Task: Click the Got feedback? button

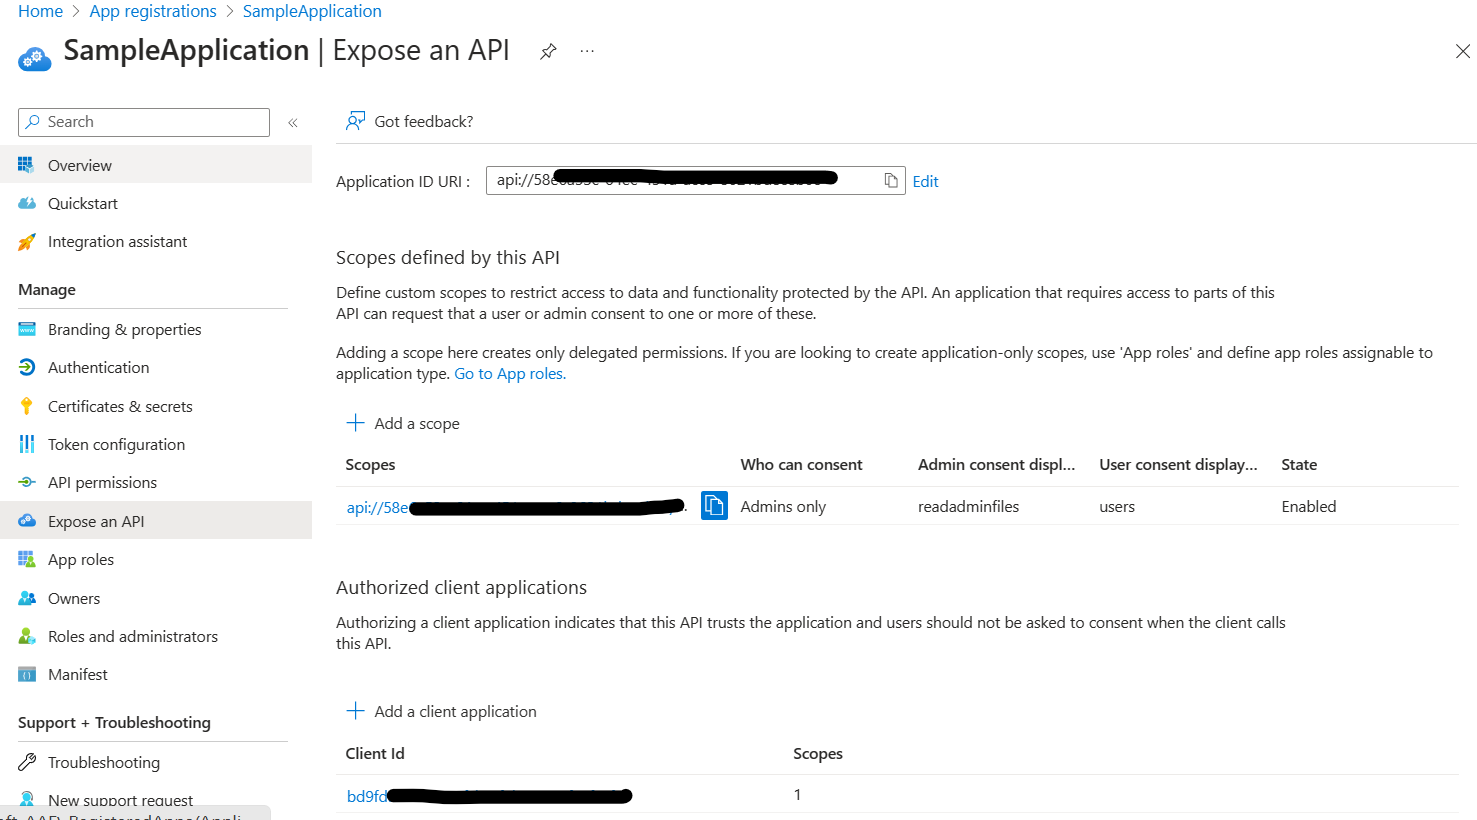Action: [410, 122]
